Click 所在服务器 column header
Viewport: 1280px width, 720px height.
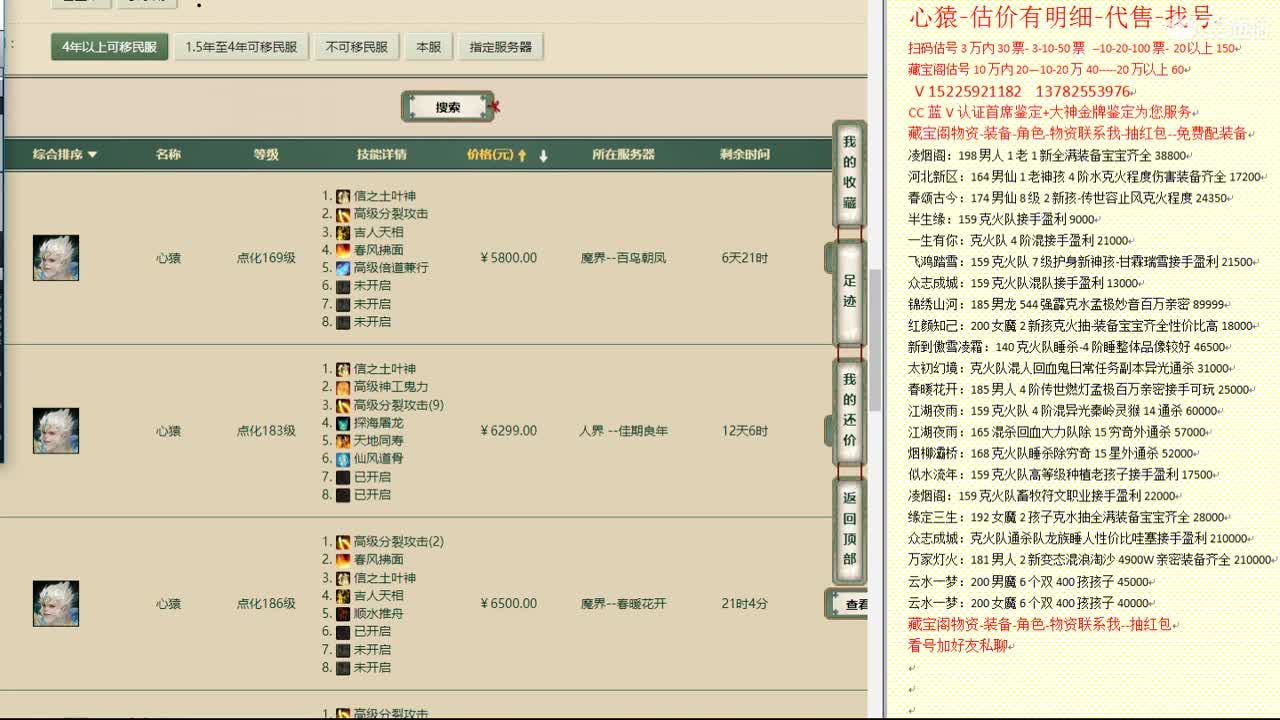tap(623, 155)
